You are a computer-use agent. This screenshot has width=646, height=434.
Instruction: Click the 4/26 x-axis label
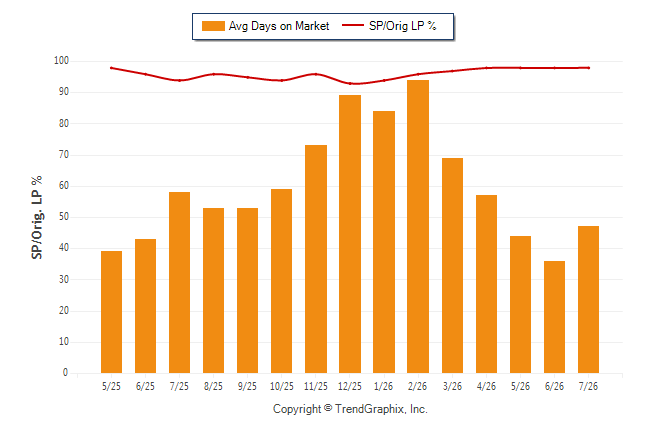click(486, 386)
